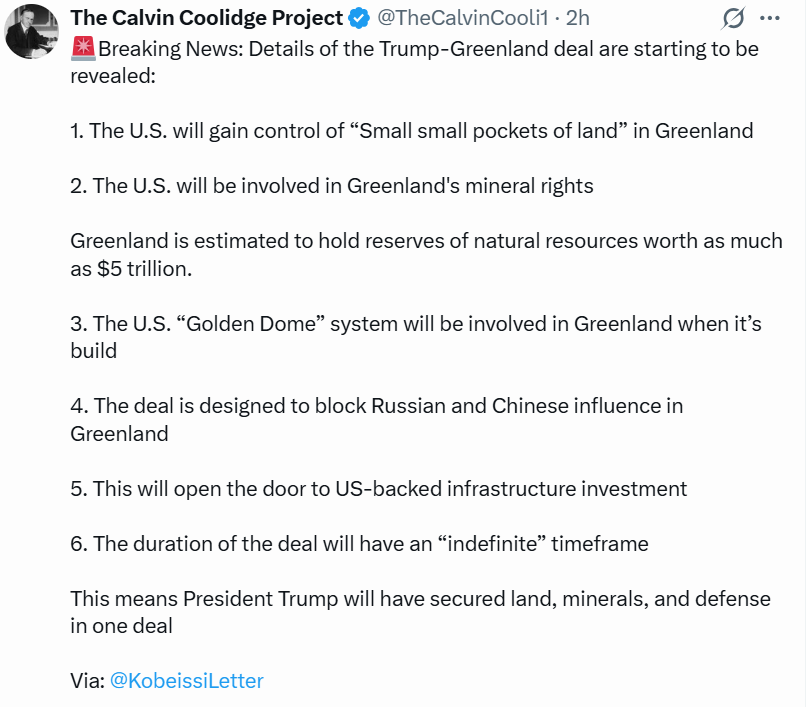Open the three-dot More options menu

[x=770, y=19]
